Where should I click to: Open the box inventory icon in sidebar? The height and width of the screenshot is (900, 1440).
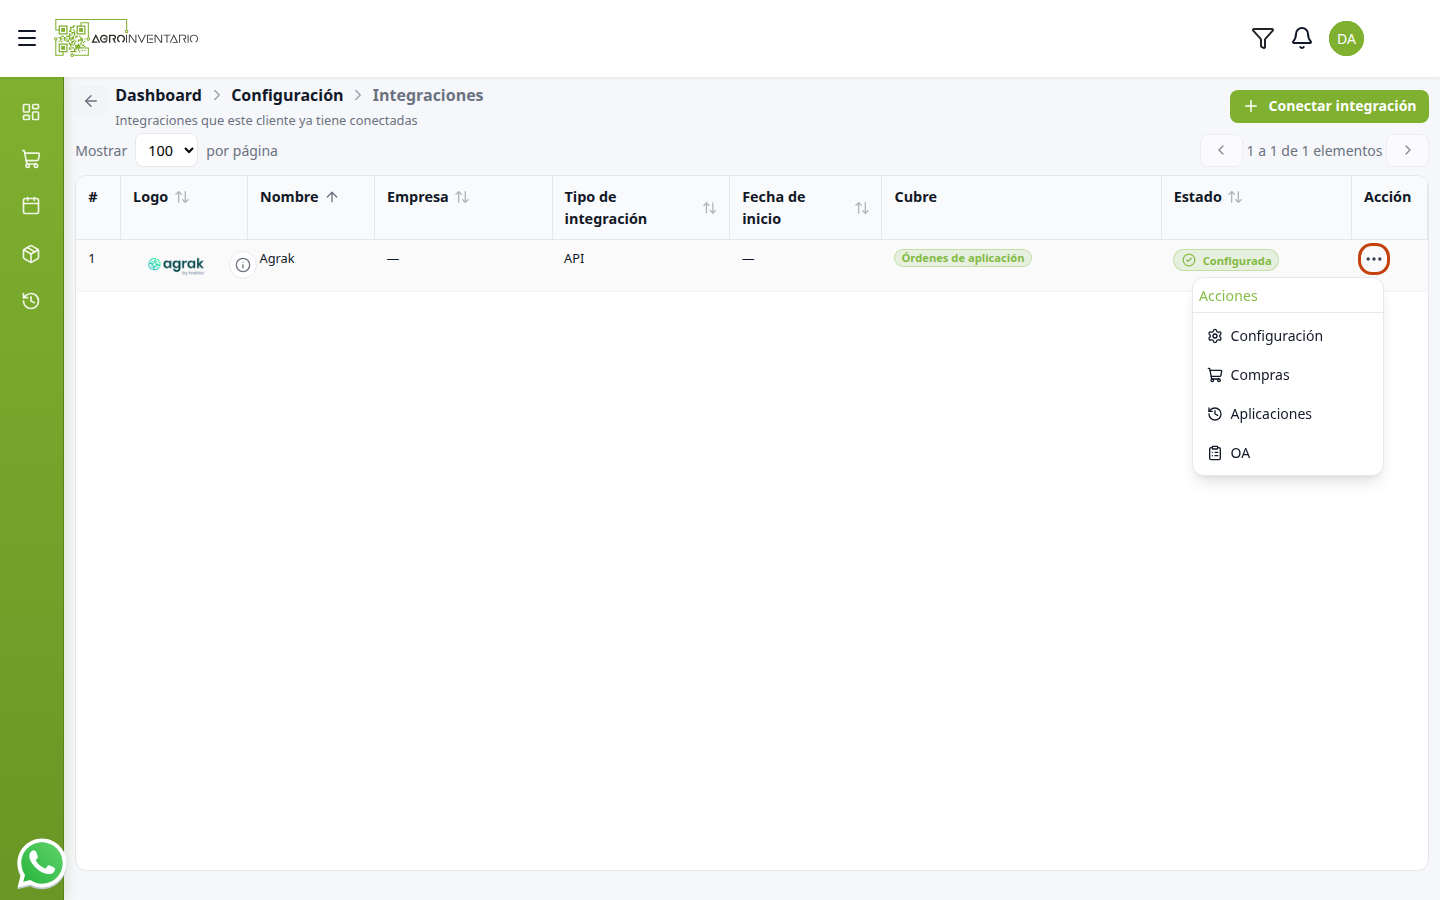(31, 254)
